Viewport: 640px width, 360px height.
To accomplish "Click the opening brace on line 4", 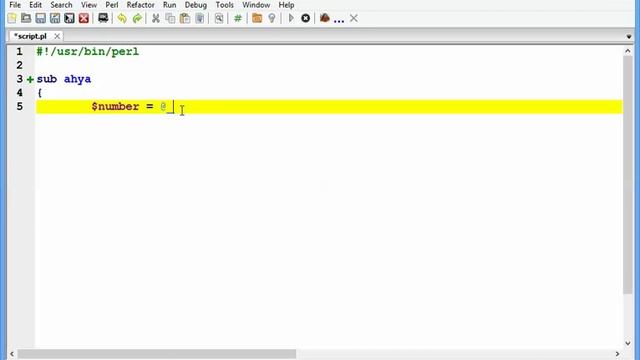I will (40, 93).
